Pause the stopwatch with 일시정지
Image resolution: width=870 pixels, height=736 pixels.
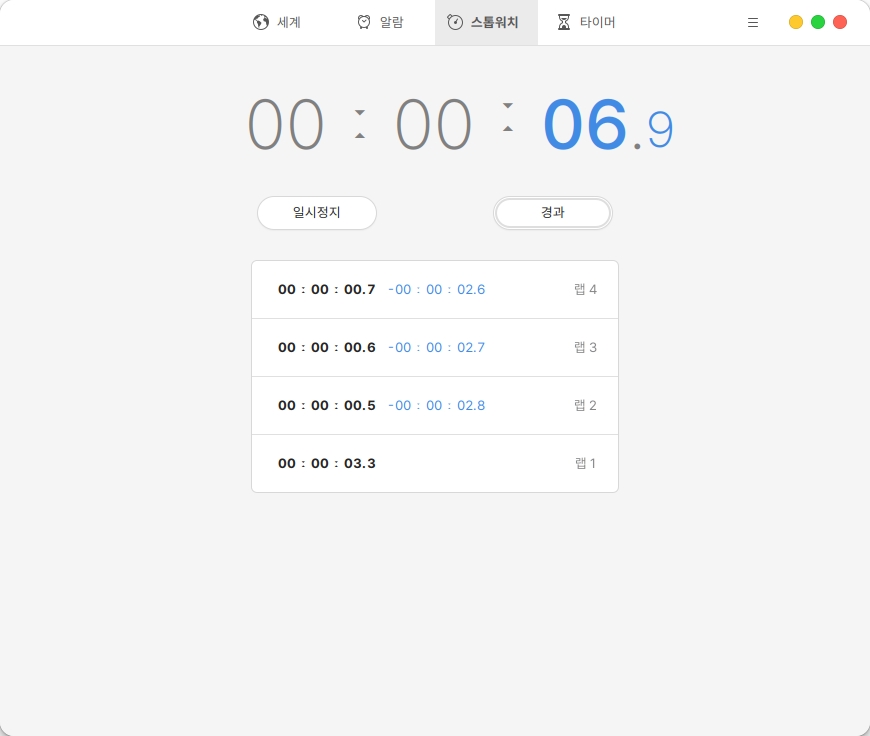tap(317, 213)
